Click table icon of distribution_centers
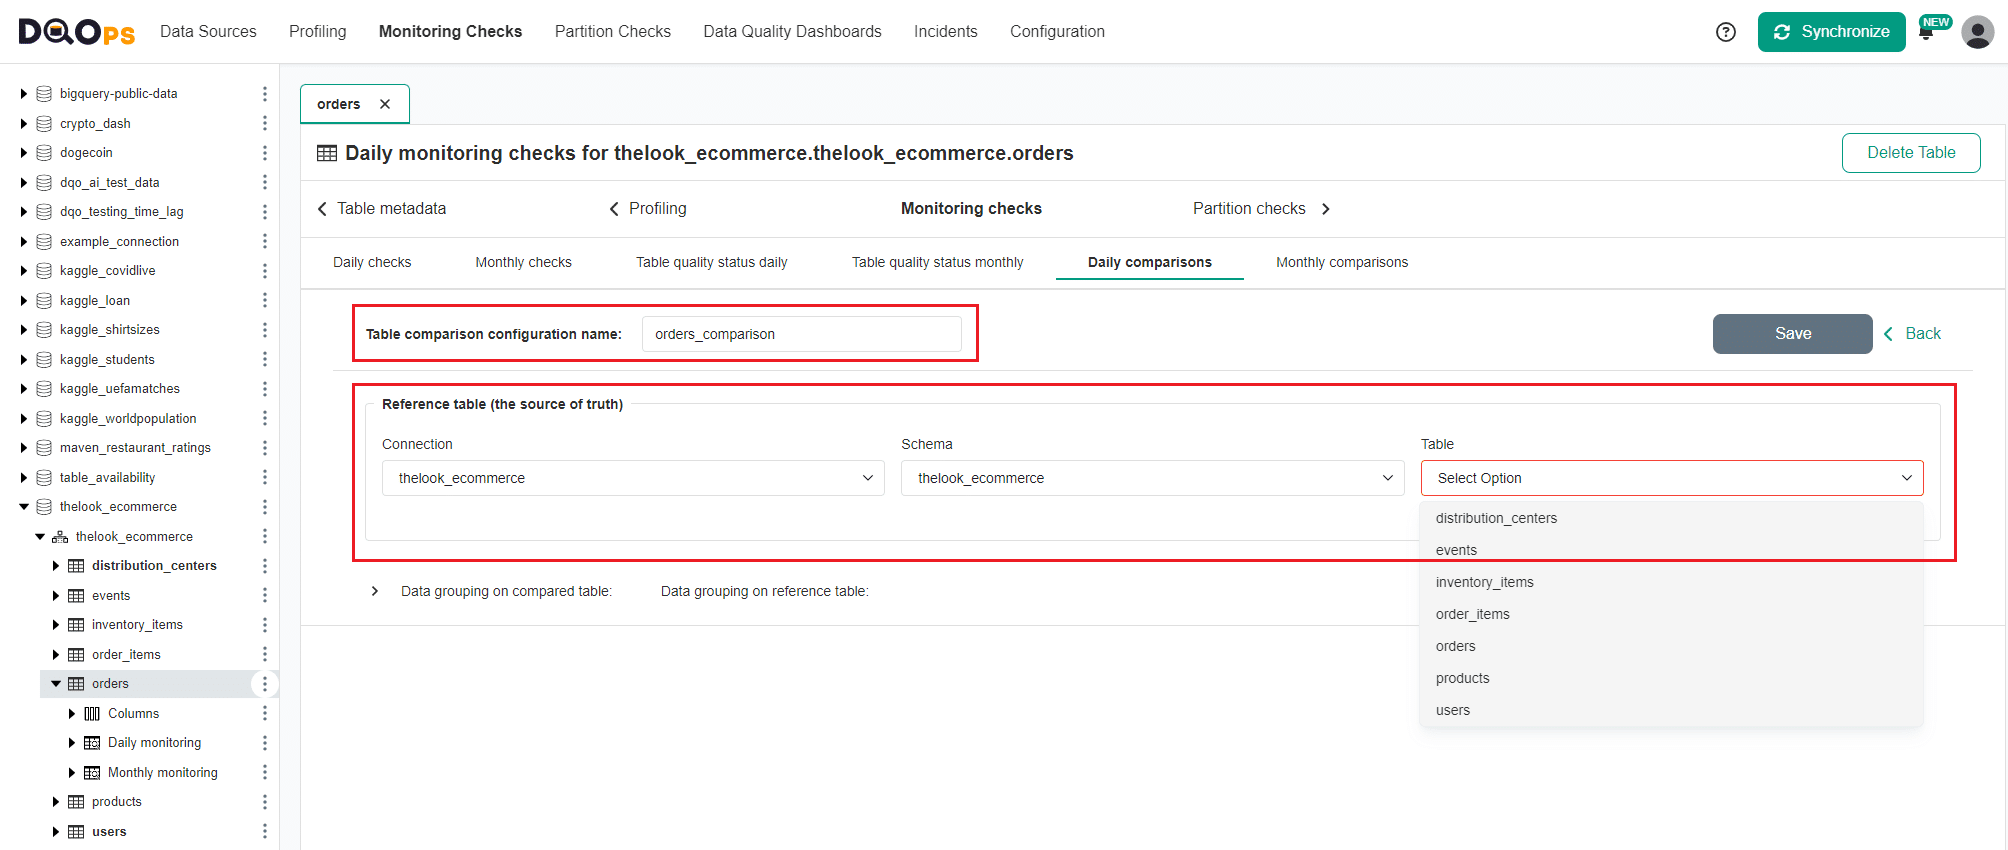The width and height of the screenshot is (2008, 850). [76, 566]
